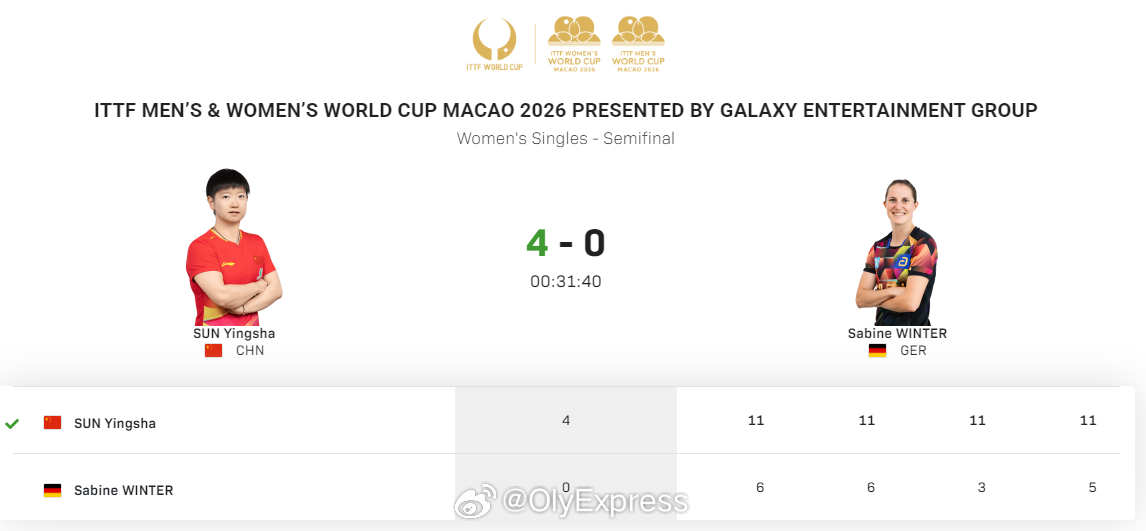1146x531 pixels.
Task: Select SUN Yingsha row in the score table
Action: [566, 421]
